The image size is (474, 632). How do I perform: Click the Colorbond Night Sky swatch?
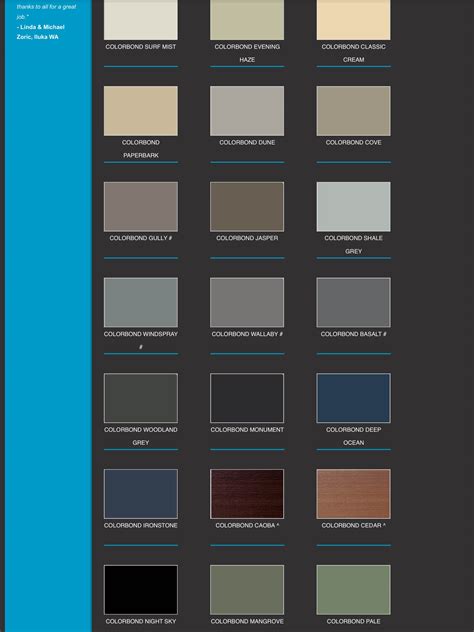pos(141,590)
